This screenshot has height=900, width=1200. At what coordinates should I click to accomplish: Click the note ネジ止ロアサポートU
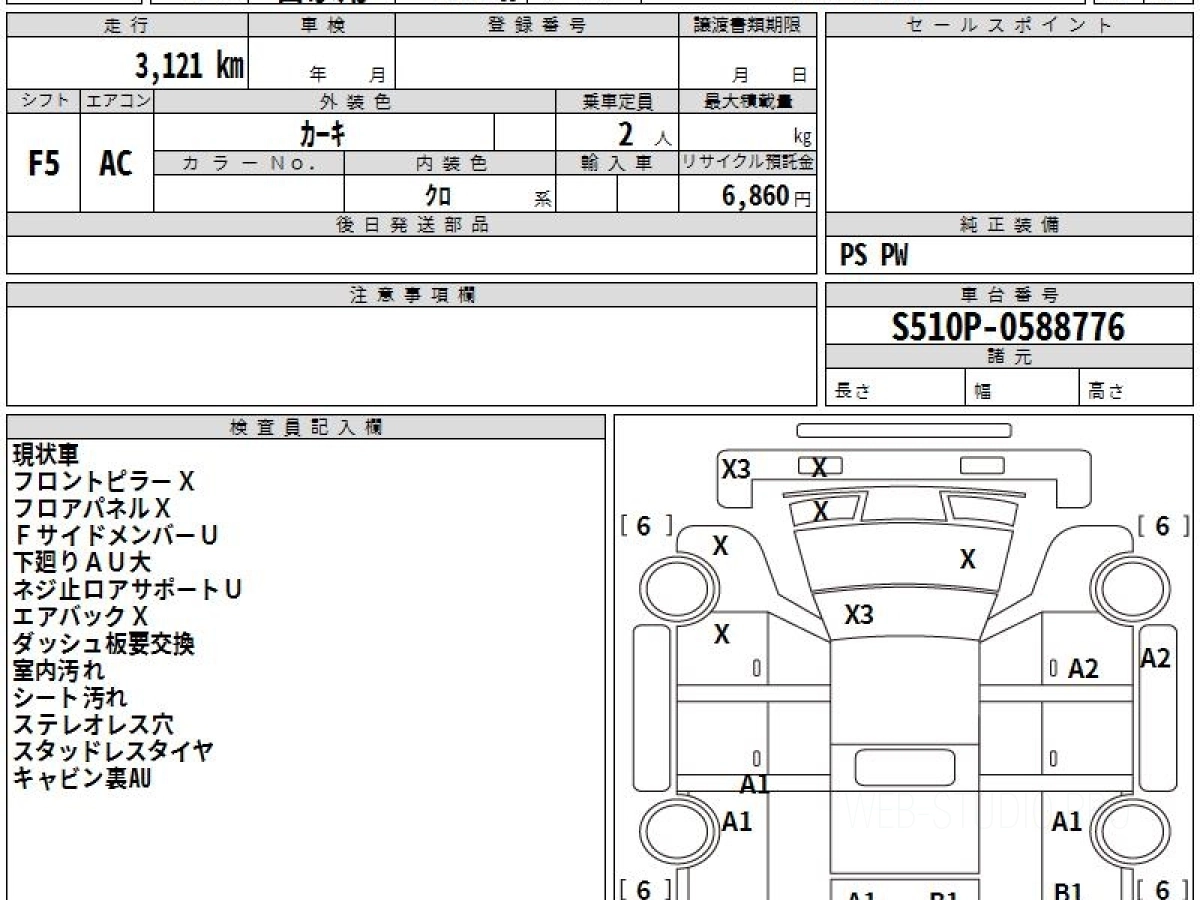(127, 590)
